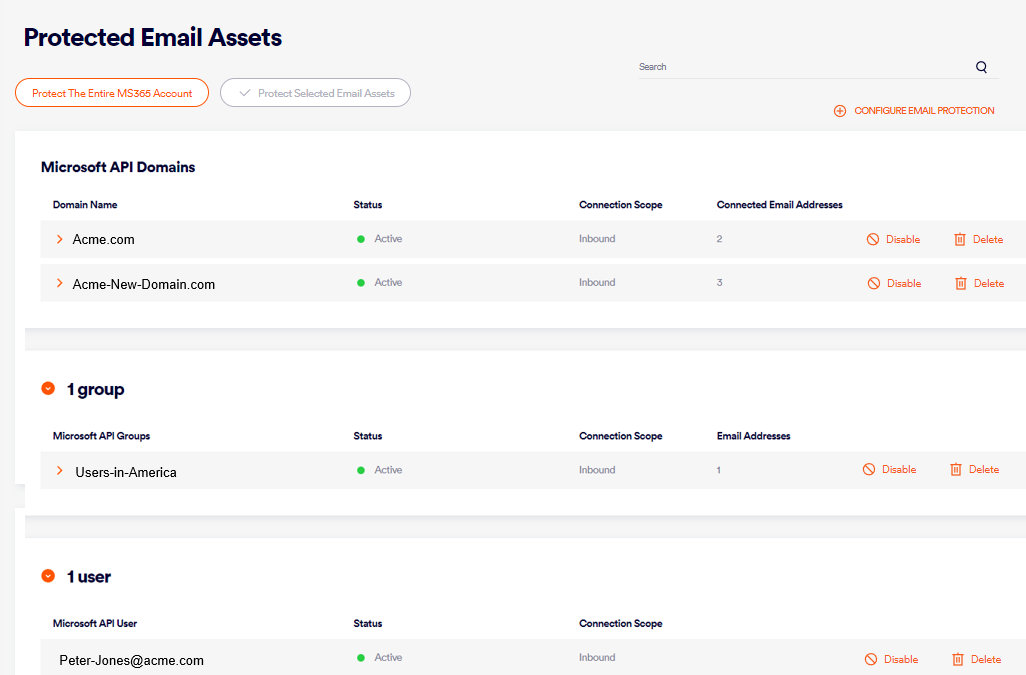Image resolution: width=1026 pixels, height=675 pixels.
Task: Expand the Acme-New-Domain.com row
Action: pos(60,284)
